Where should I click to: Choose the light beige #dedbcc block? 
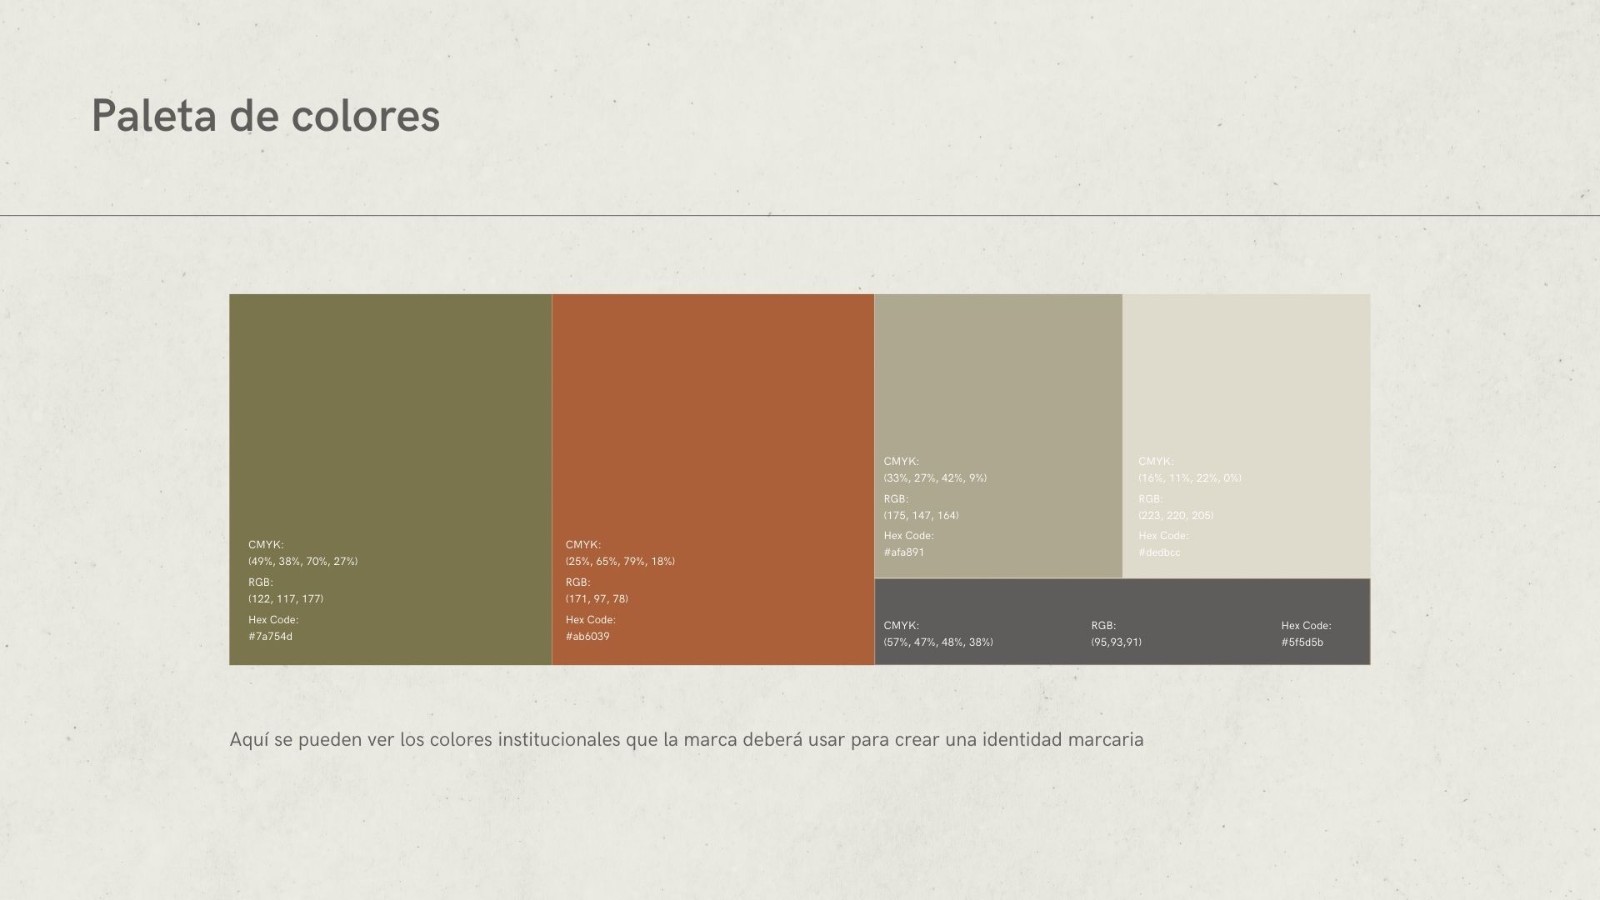pyautogui.click(x=1245, y=370)
